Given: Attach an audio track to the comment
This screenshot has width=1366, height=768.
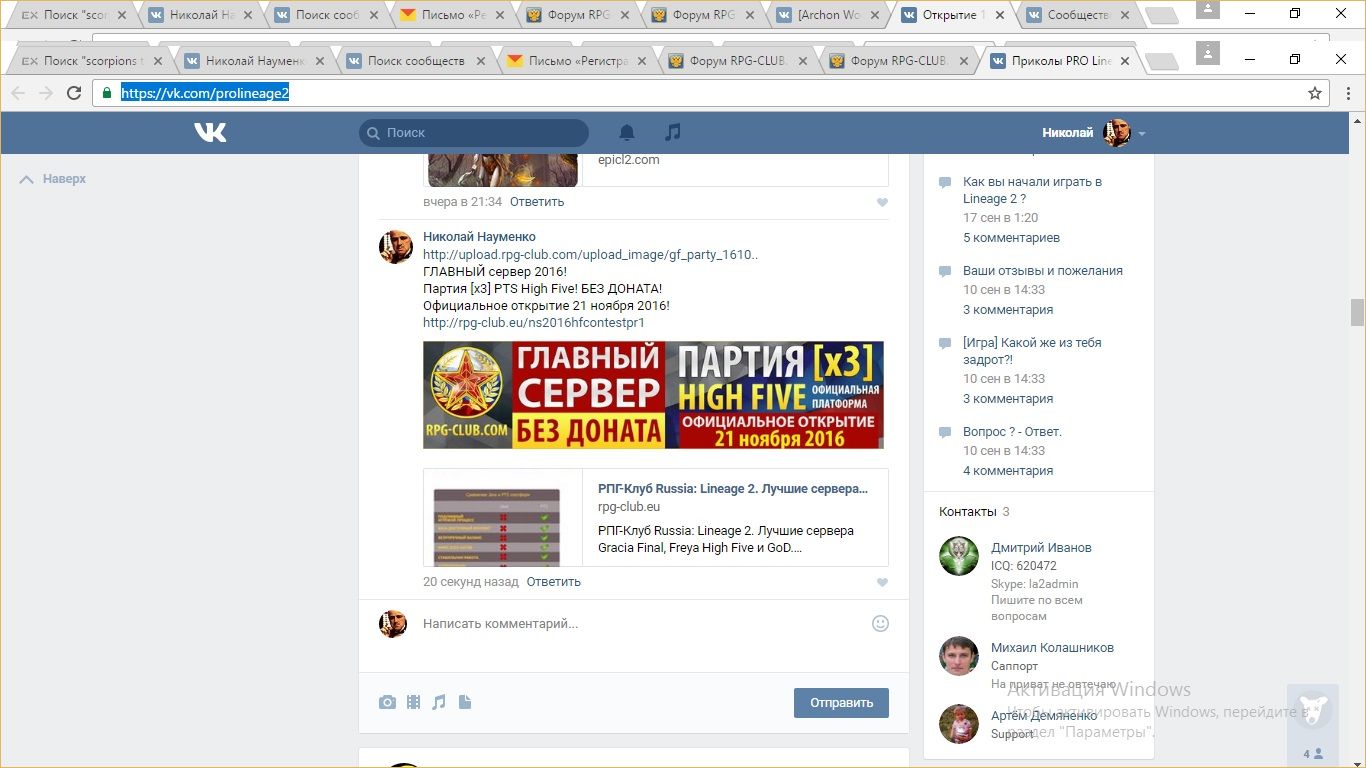Looking at the screenshot, I should click(439, 702).
